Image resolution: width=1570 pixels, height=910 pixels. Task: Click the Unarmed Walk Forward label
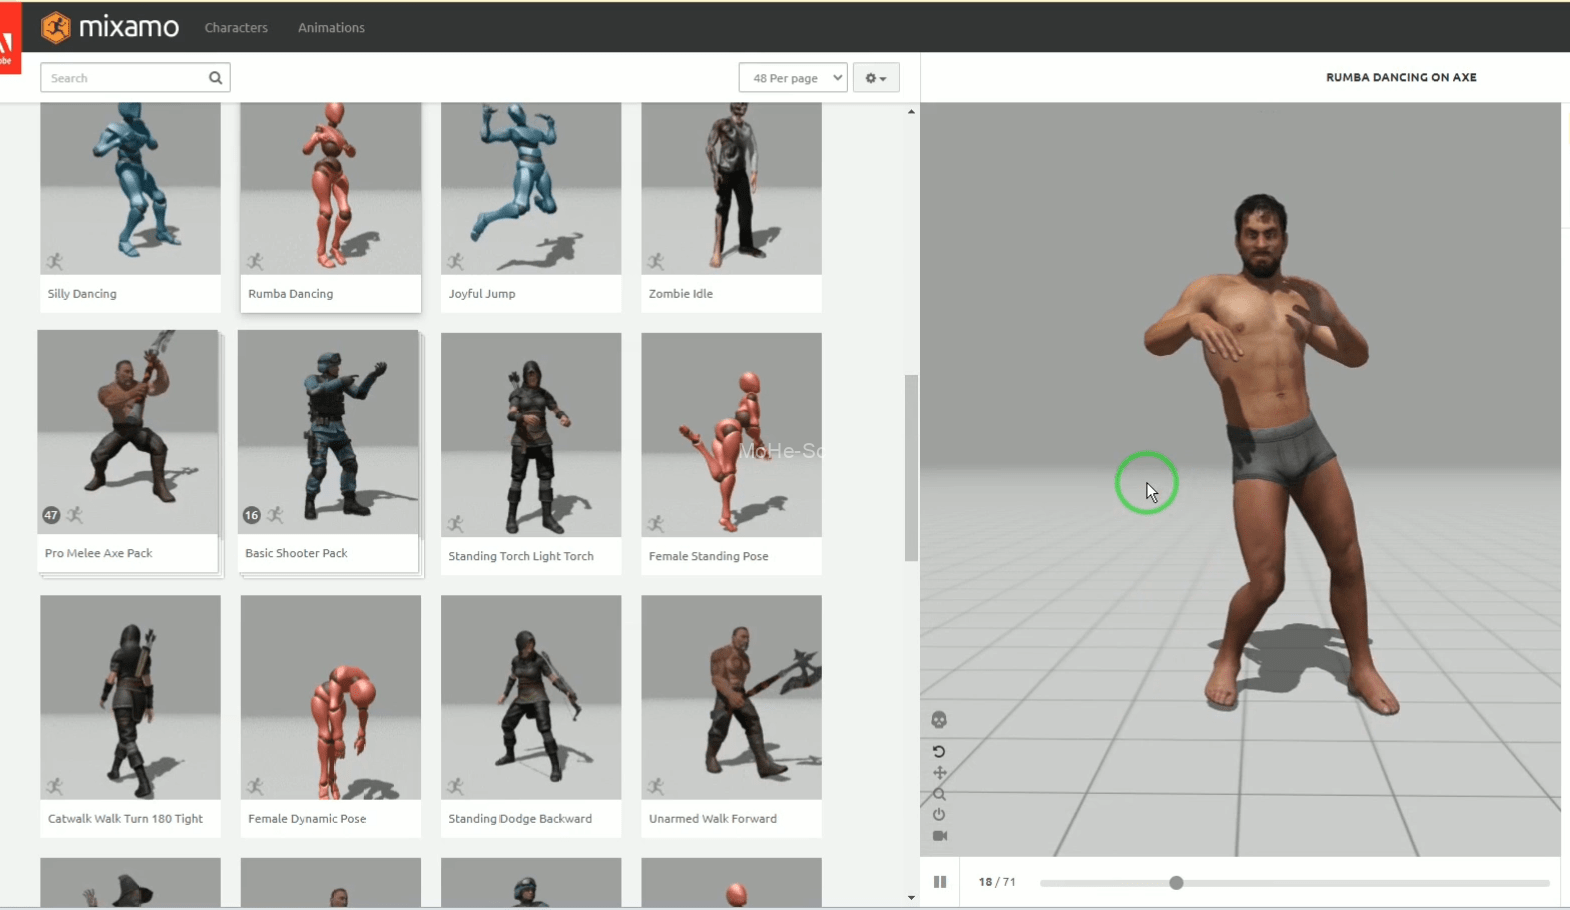pos(713,819)
